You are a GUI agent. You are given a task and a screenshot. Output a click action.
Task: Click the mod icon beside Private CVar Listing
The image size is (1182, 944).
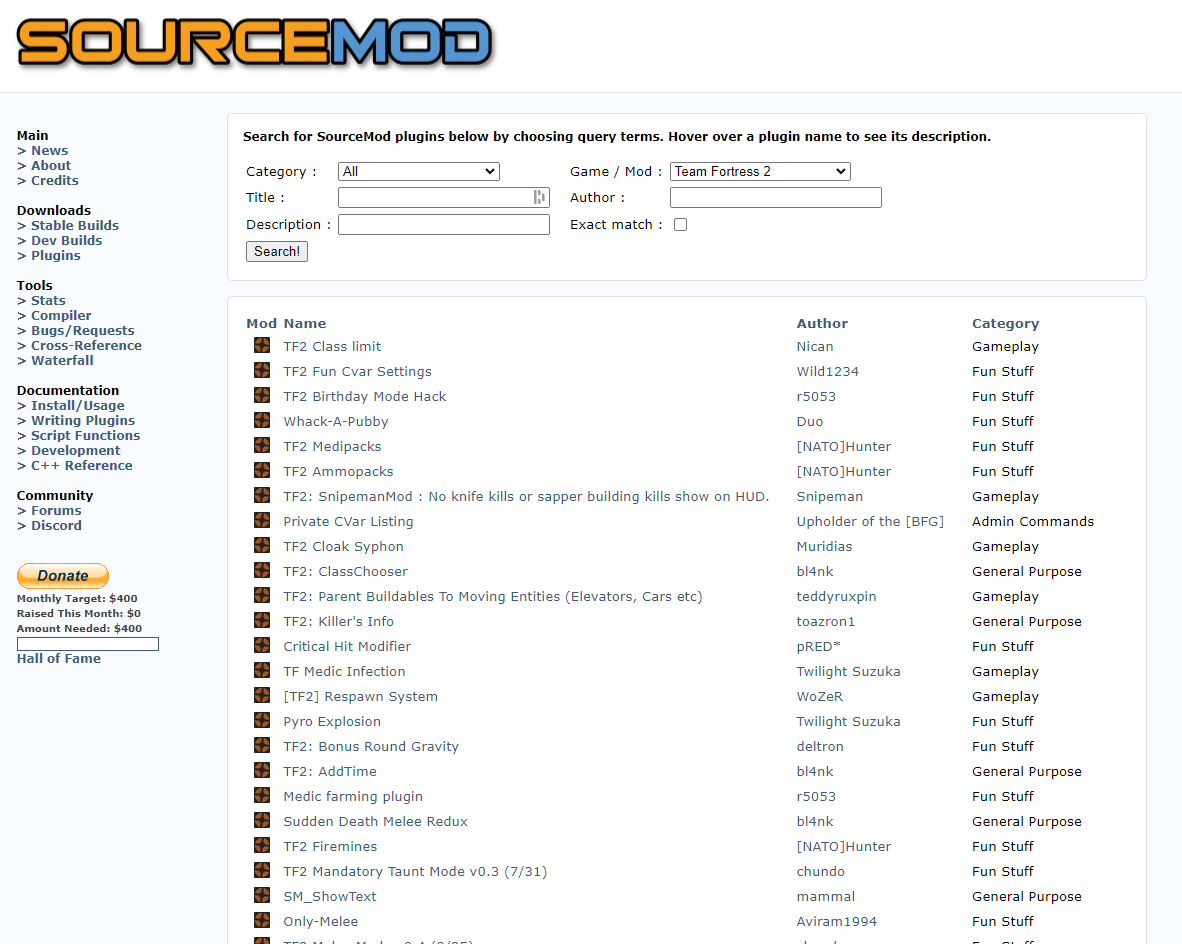click(262, 520)
